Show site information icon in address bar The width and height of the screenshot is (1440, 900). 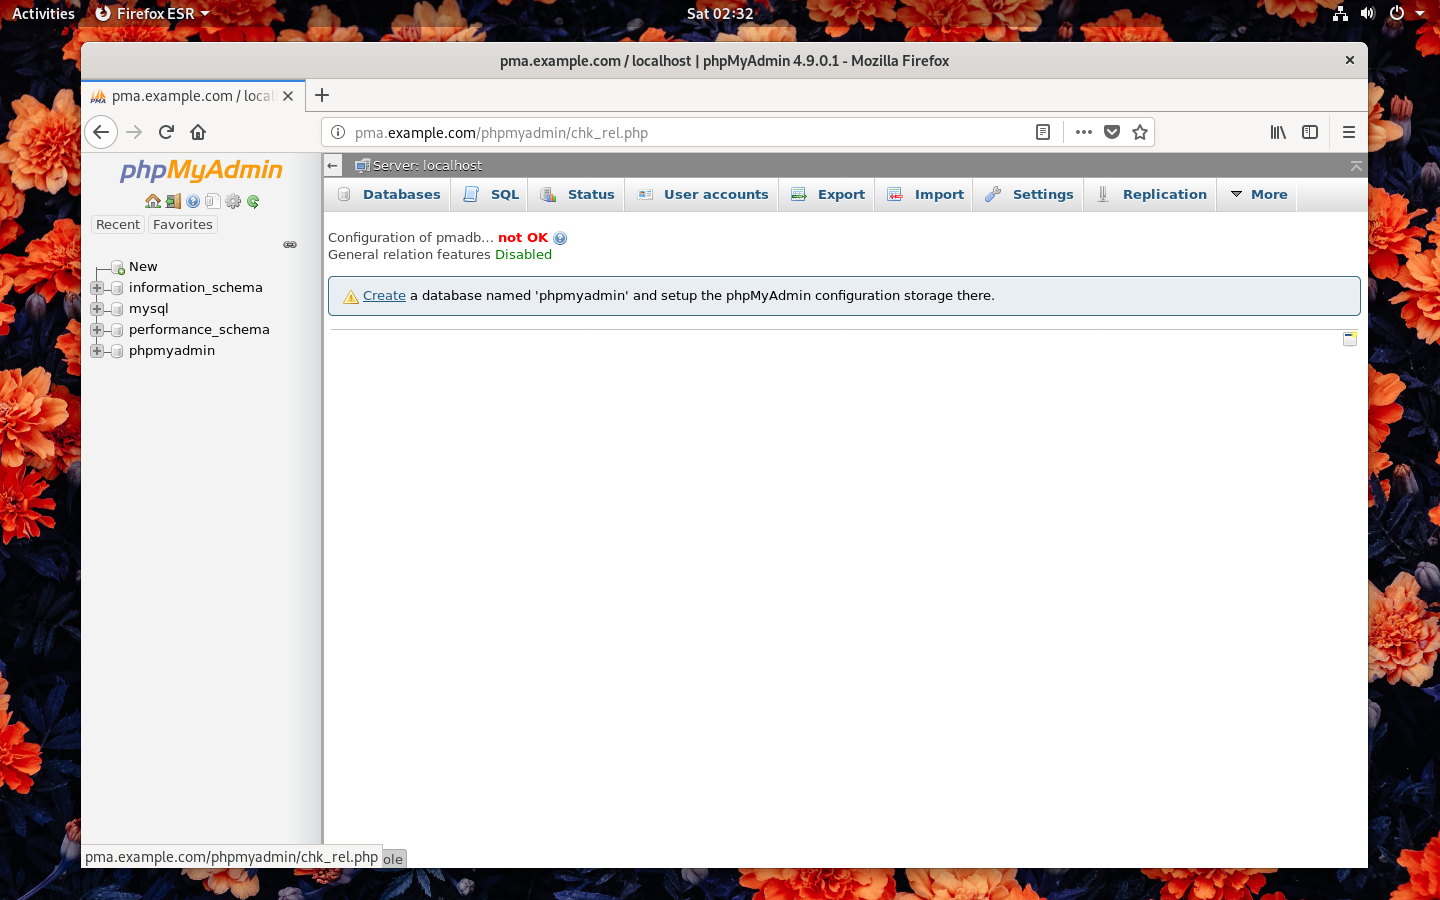click(338, 132)
